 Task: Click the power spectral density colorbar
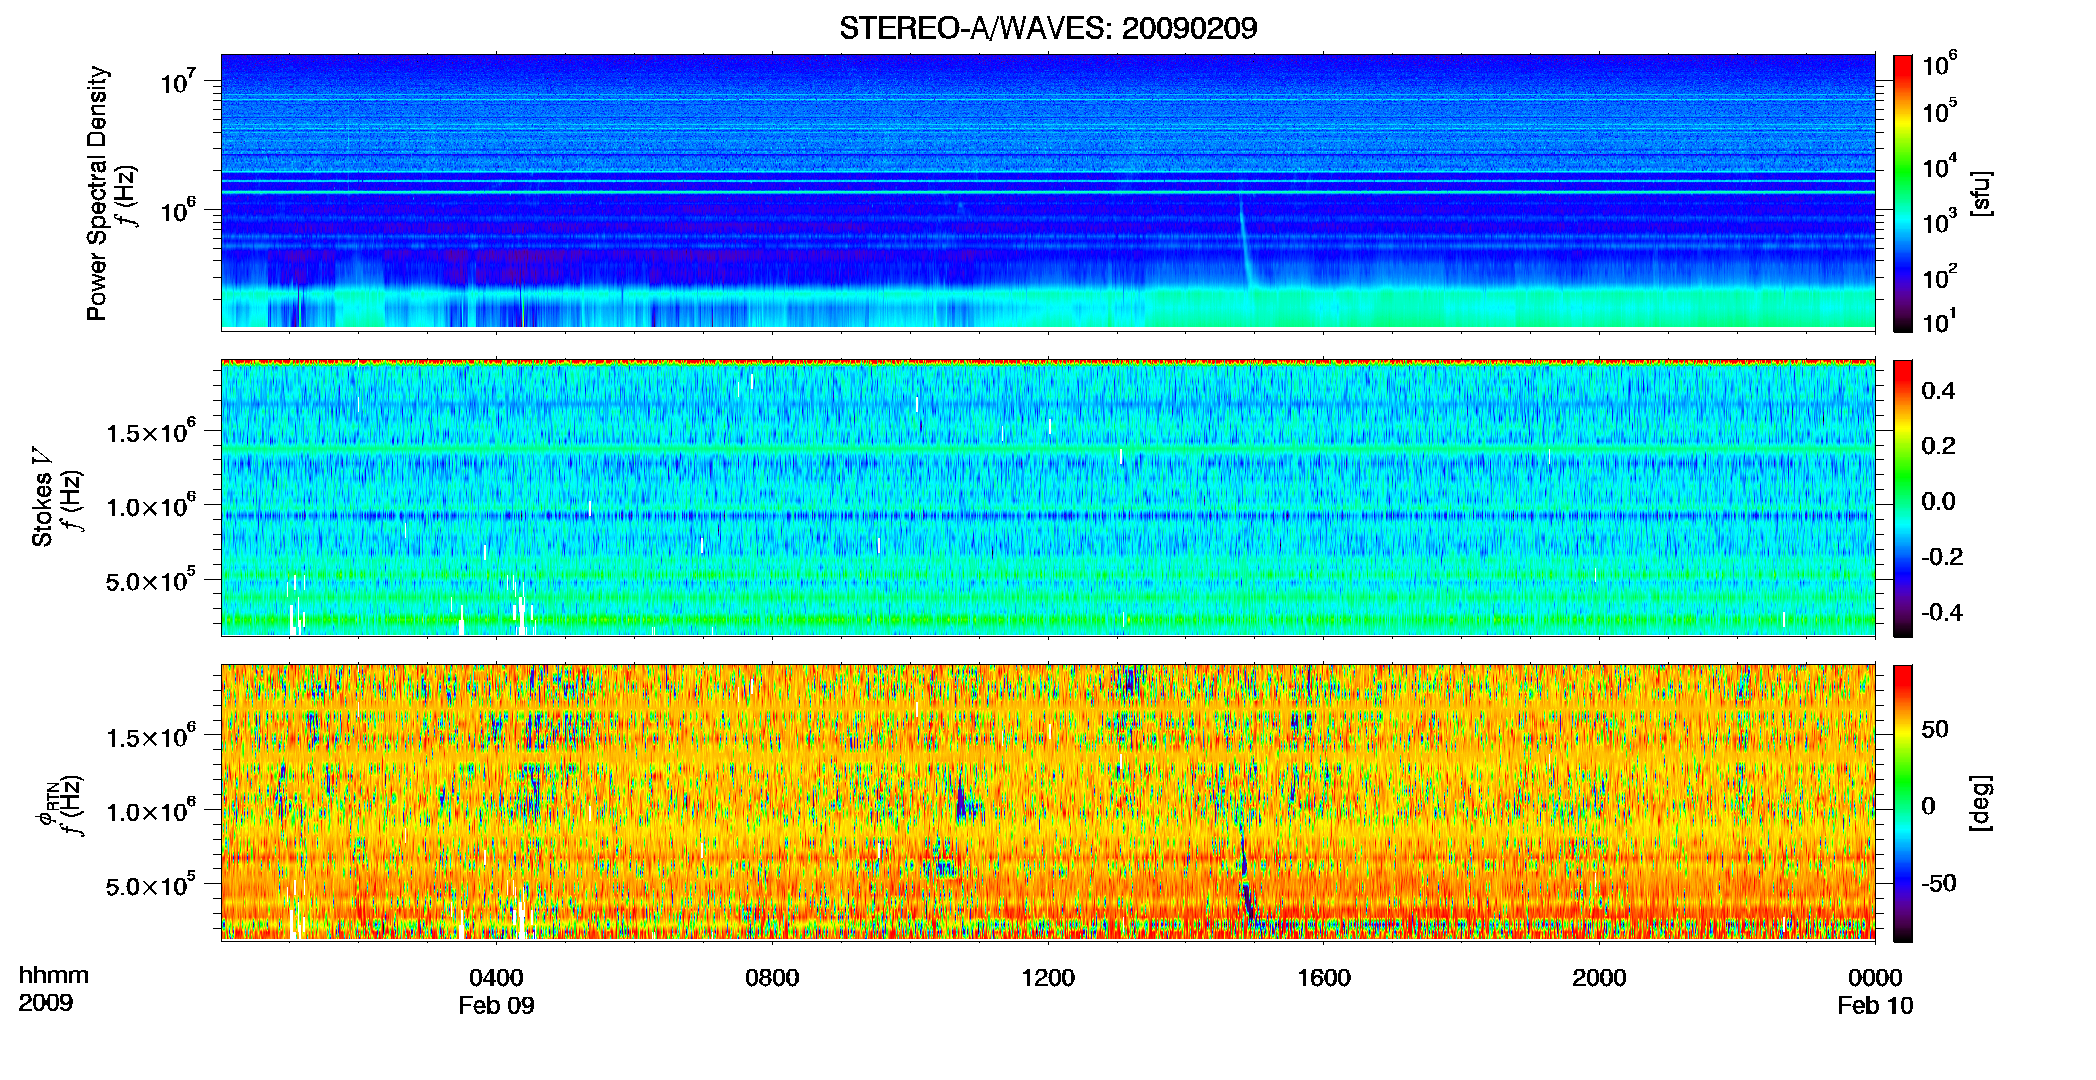point(1903,193)
